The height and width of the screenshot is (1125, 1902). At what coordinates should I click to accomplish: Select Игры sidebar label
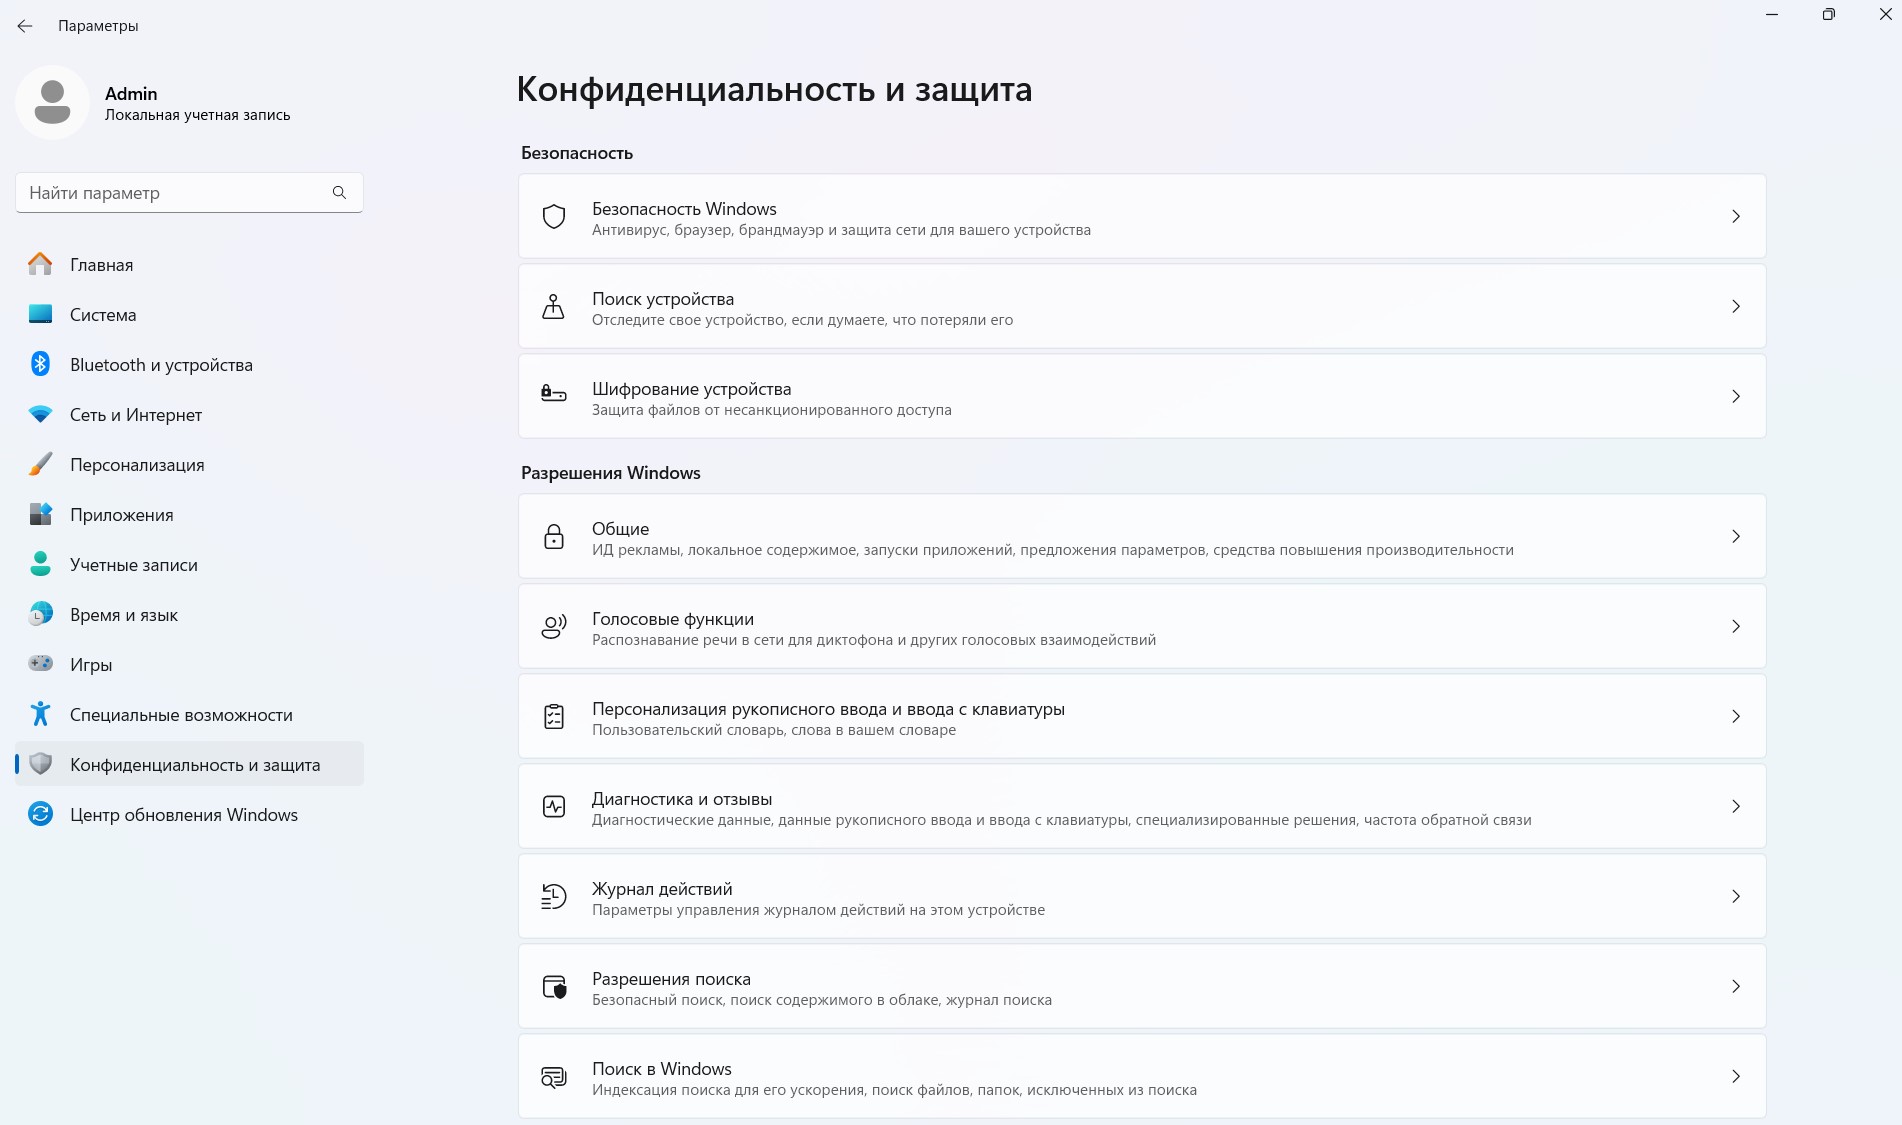[x=91, y=665]
